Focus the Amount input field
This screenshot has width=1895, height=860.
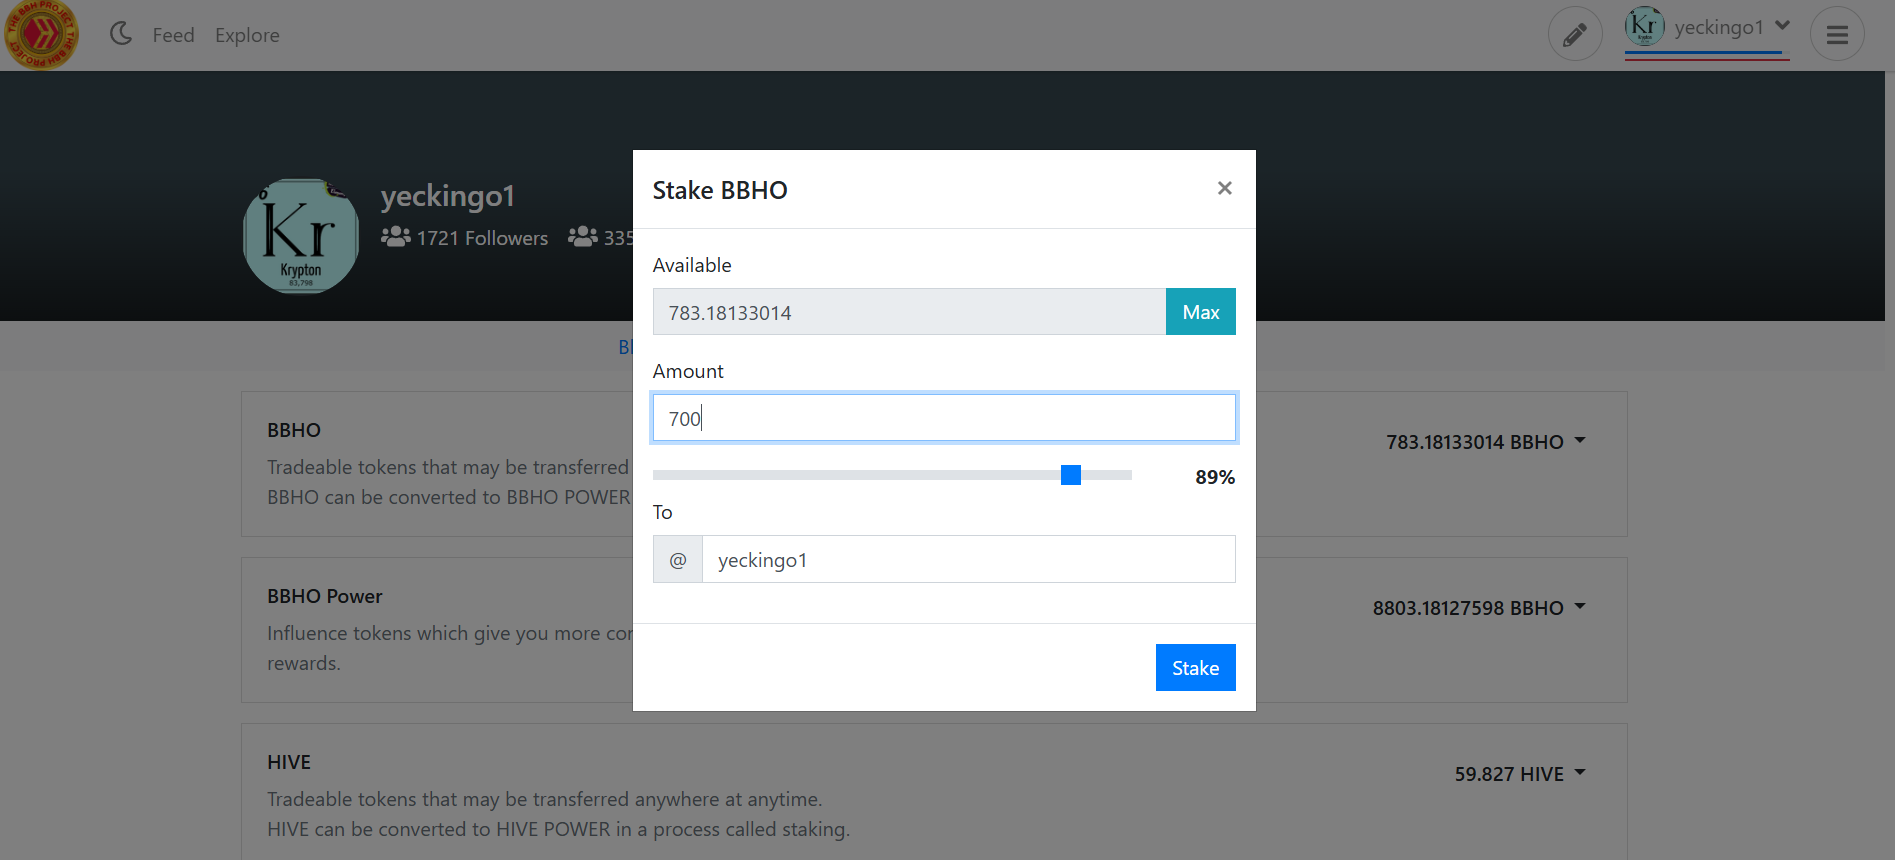[944, 418]
